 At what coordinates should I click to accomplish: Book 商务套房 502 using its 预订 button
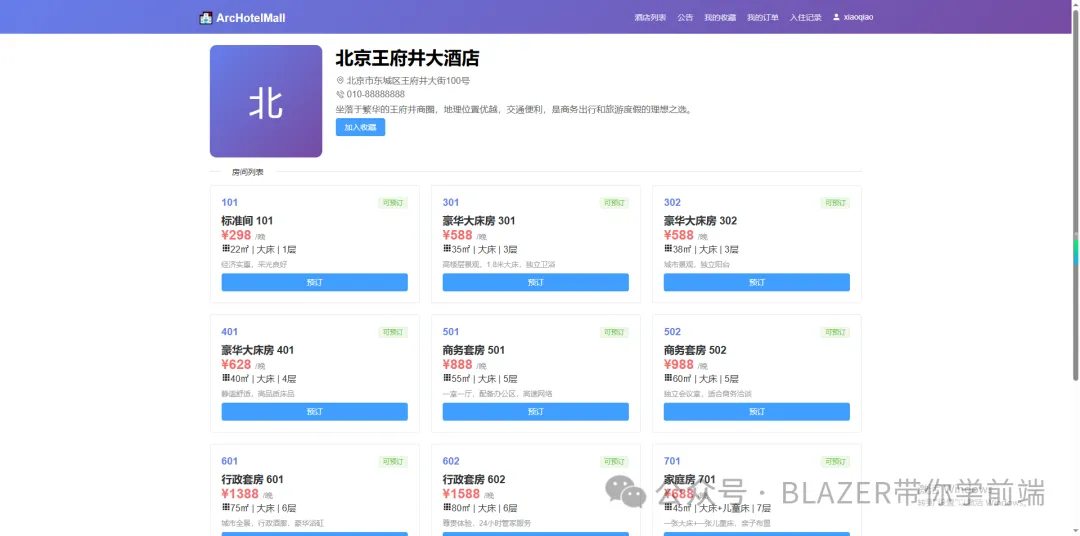click(757, 412)
